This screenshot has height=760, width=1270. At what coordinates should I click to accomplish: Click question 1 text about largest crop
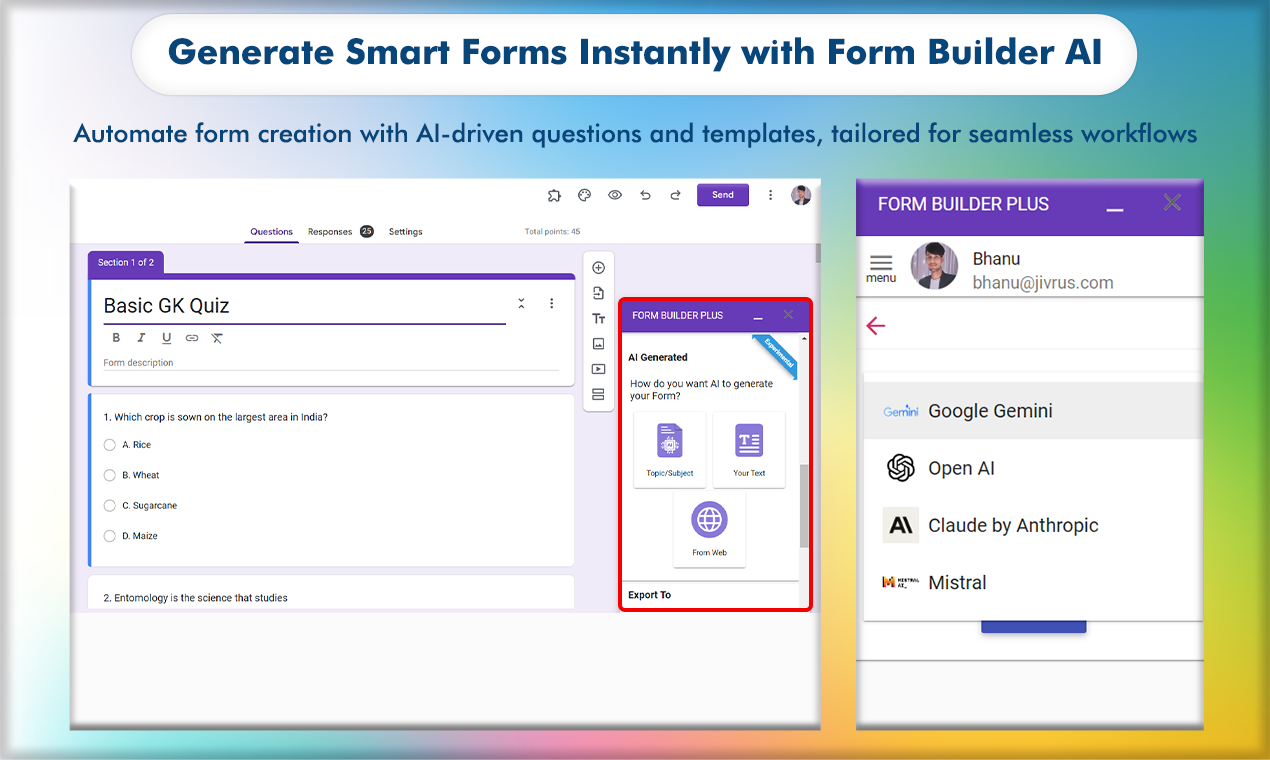point(216,417)
